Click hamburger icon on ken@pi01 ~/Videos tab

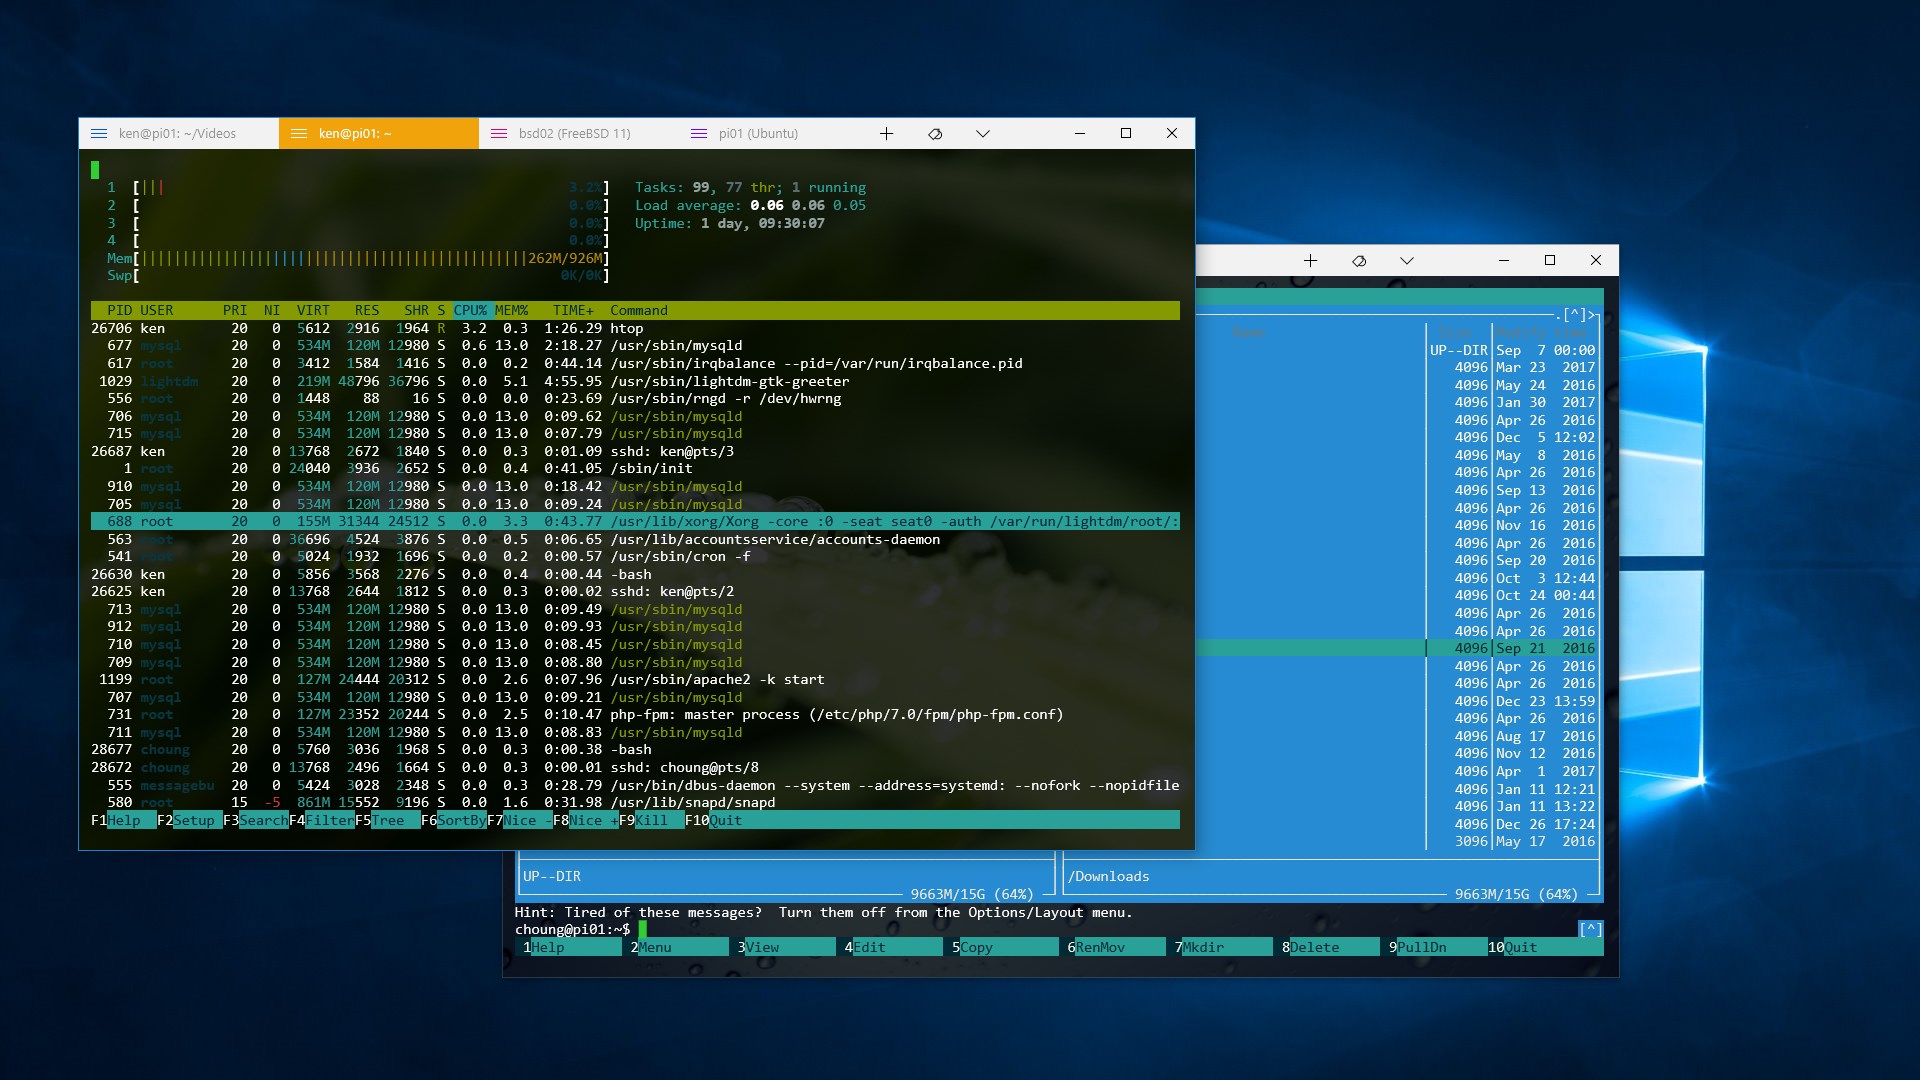[99, 134]
